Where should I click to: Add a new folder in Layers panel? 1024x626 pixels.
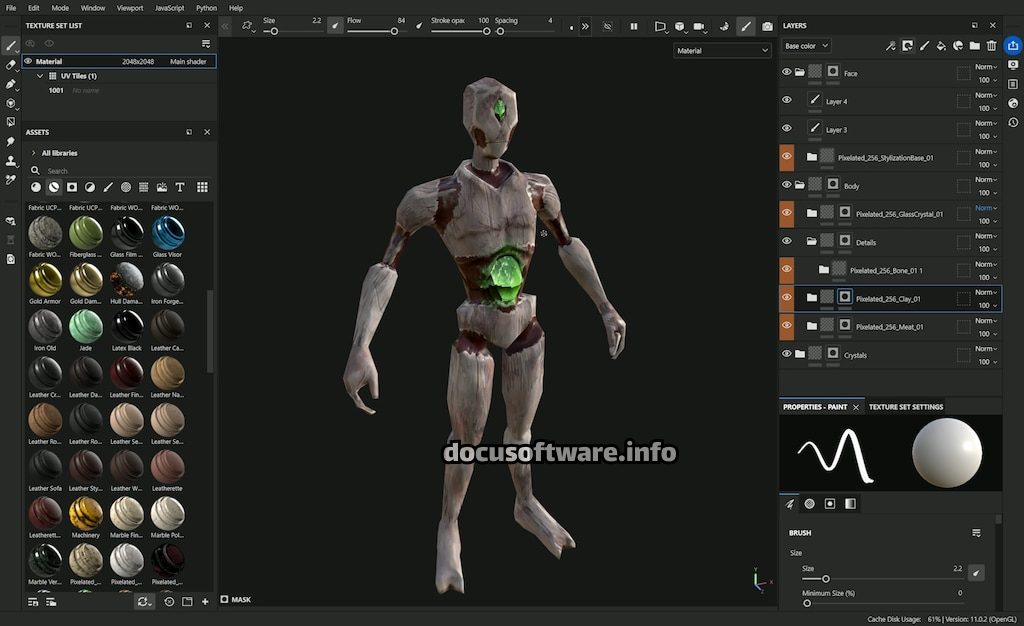975,46
